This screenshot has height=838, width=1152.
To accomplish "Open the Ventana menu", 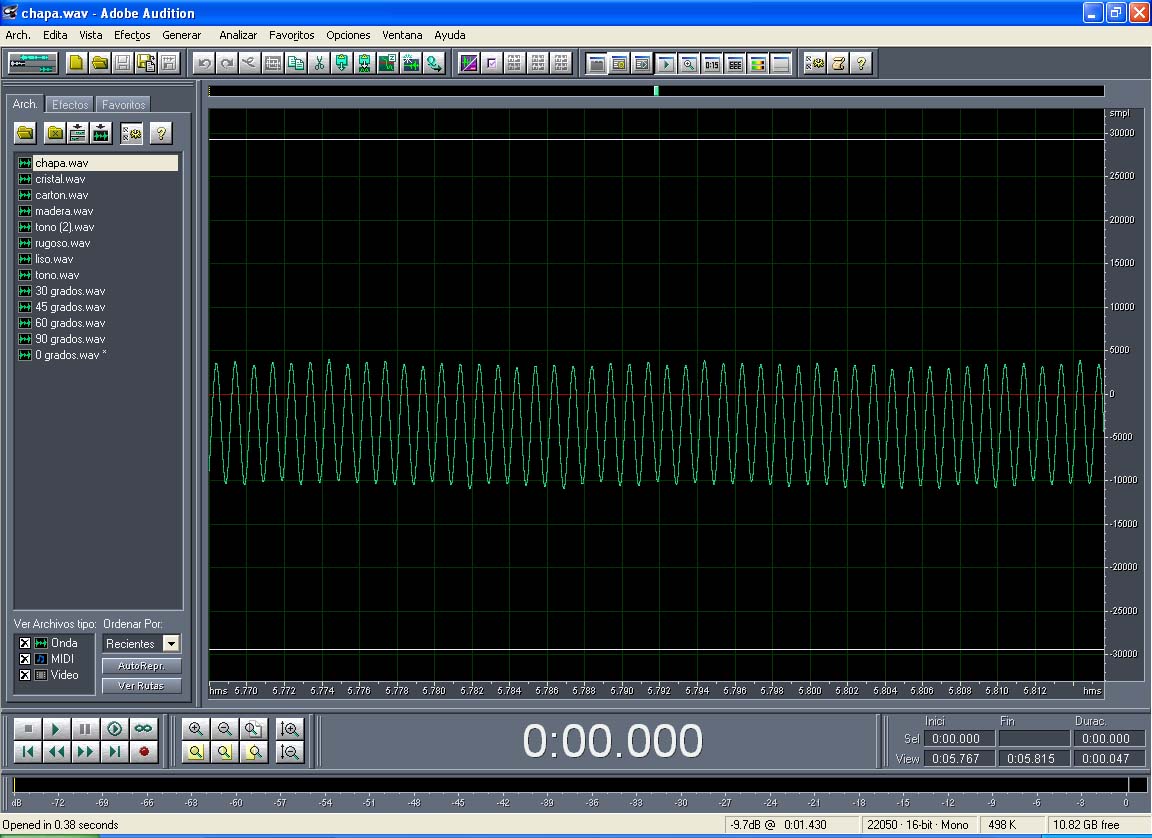I will click(402, 35).
